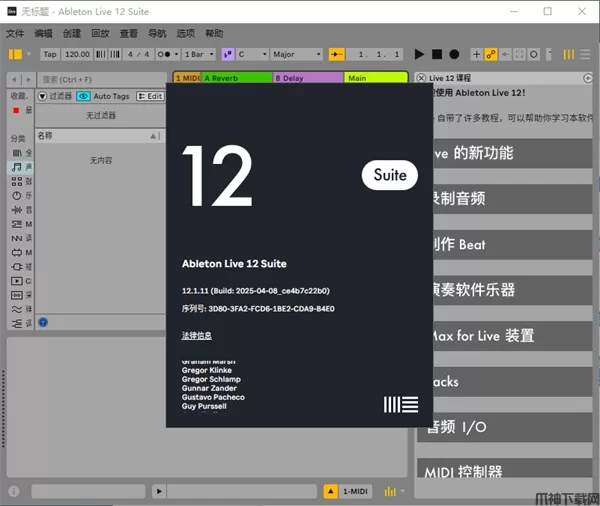The width and height of the screenshot is (600, 506).
Task: Click the Tap tempo button
Action: [x=50, y=54]
